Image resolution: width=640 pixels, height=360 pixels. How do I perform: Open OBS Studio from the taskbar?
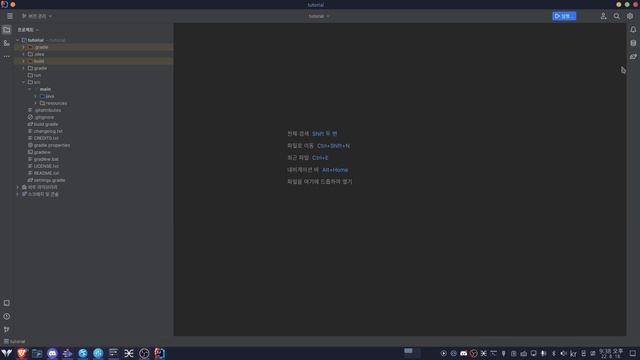[x=144, y=353]
